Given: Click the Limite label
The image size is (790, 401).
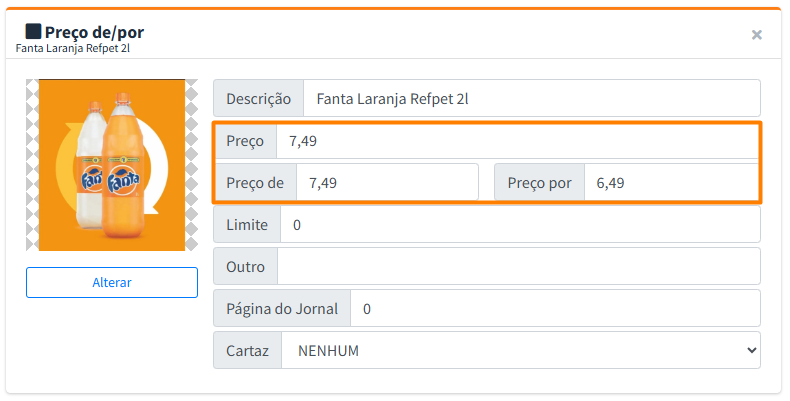Looking at the screenshot, I should coord(247,225).
